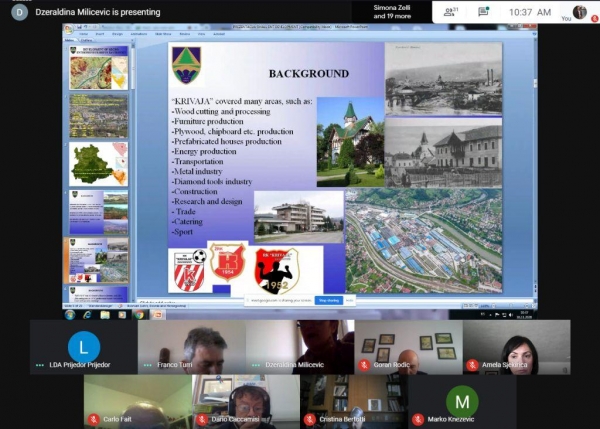Click the muted mic icon for Amela Sjekirica
The height and width of the screenshot is (429, 600).
[x=472, y=365]
